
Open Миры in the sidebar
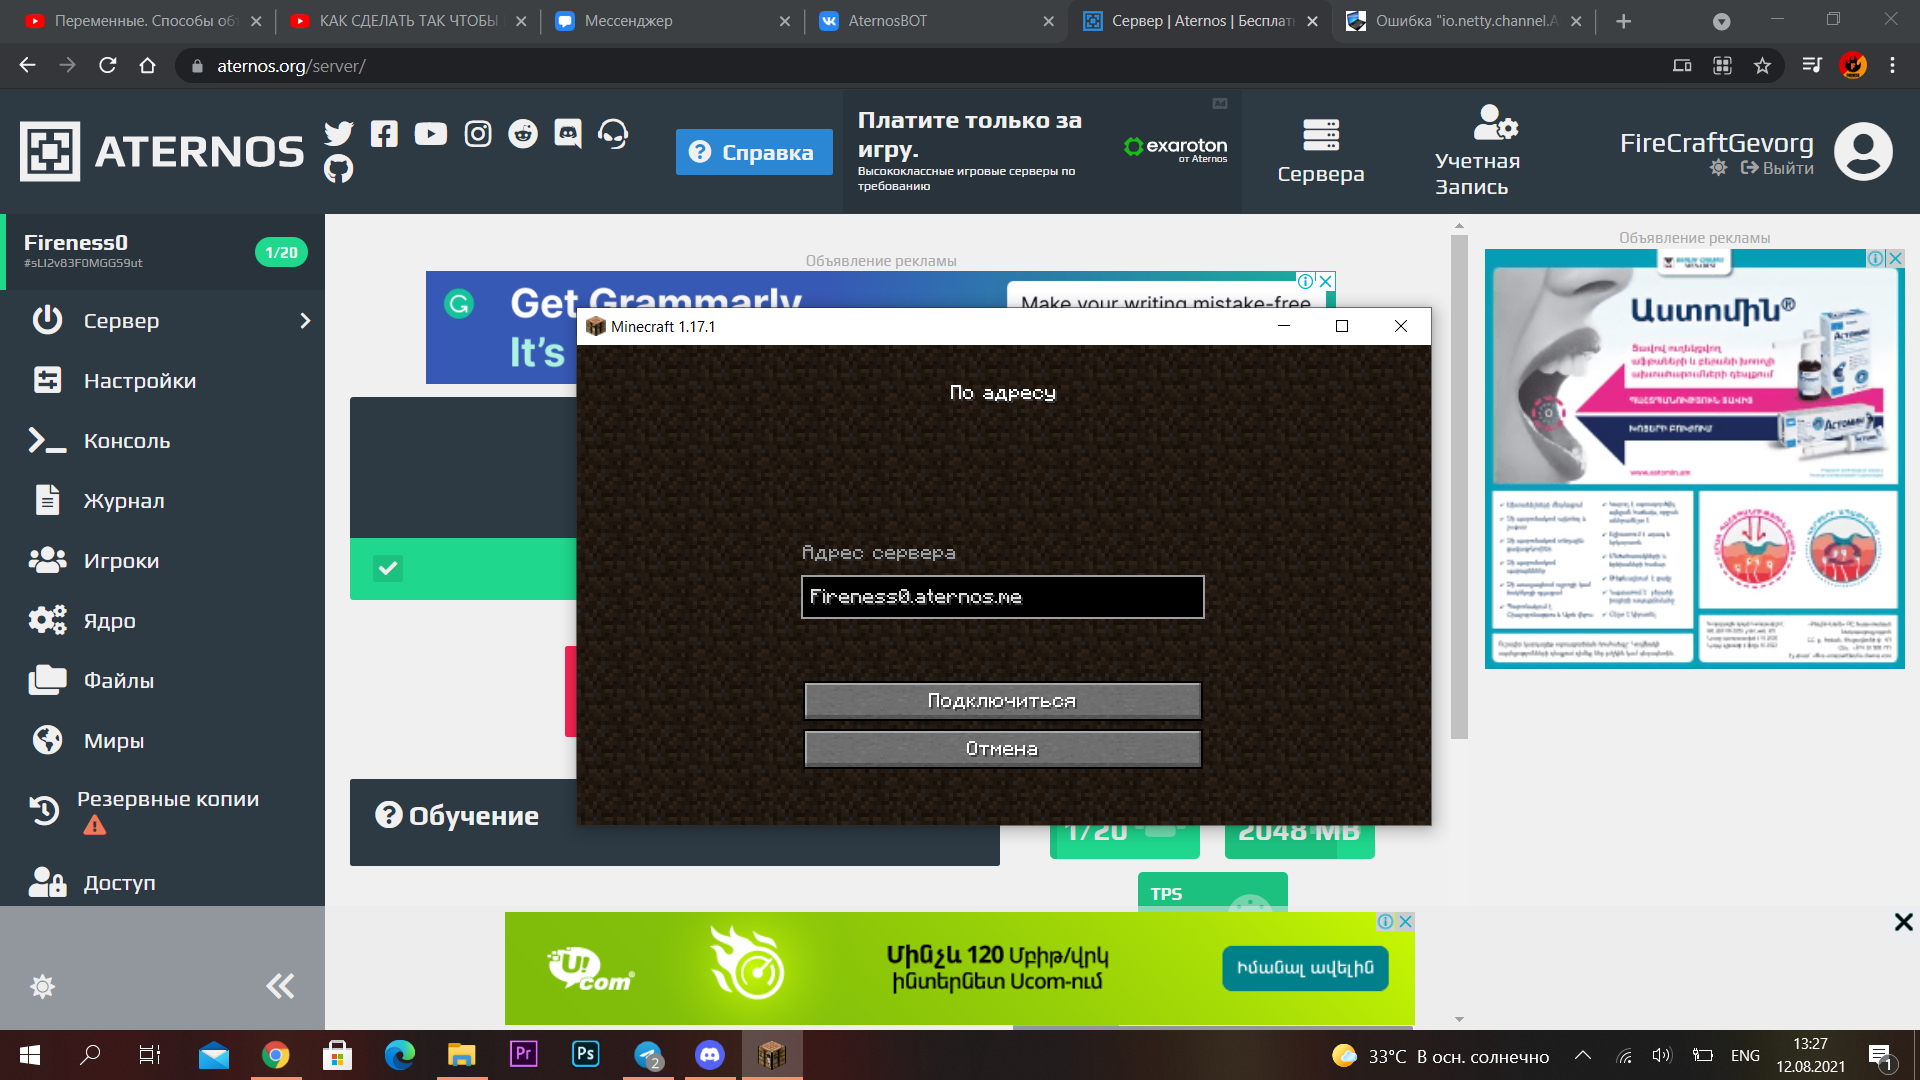(x=114, y=741)
